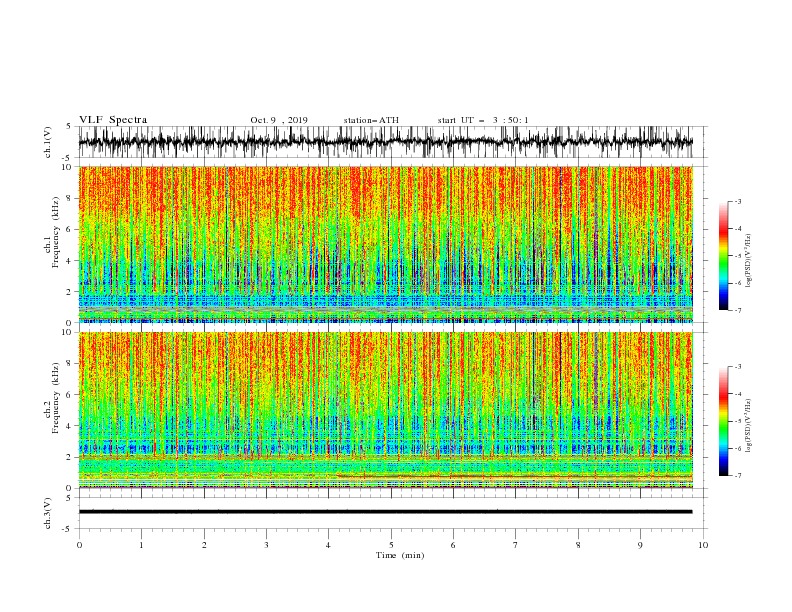Click the "-7" label on ch.2 color bar
Viewport: 792px width, 612px height.
click(738, 476)
